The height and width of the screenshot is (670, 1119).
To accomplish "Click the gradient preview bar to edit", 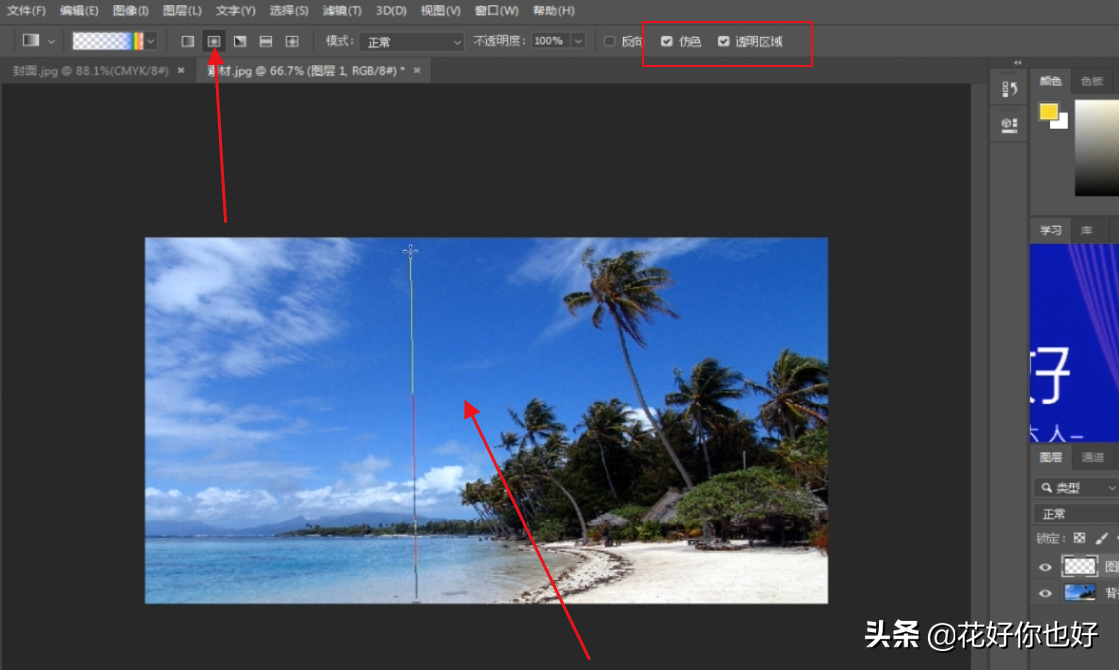I will (108, 41).
